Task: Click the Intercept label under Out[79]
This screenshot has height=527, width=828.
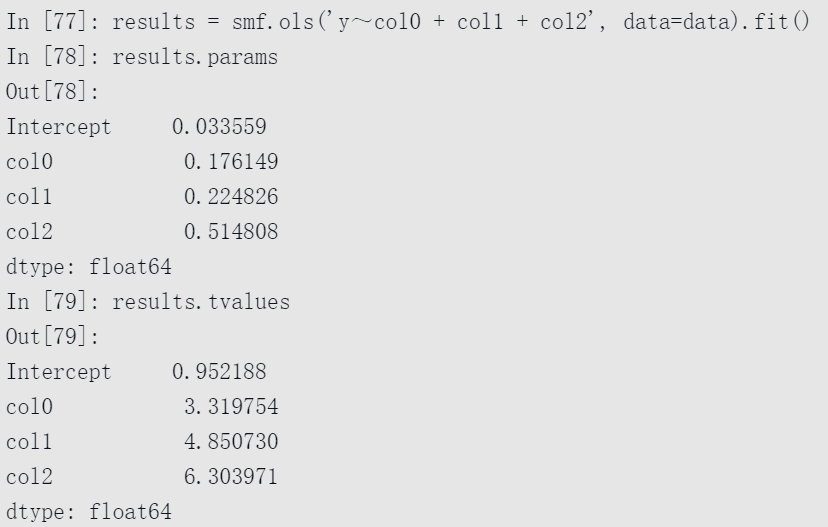Action: coord(59,372)
